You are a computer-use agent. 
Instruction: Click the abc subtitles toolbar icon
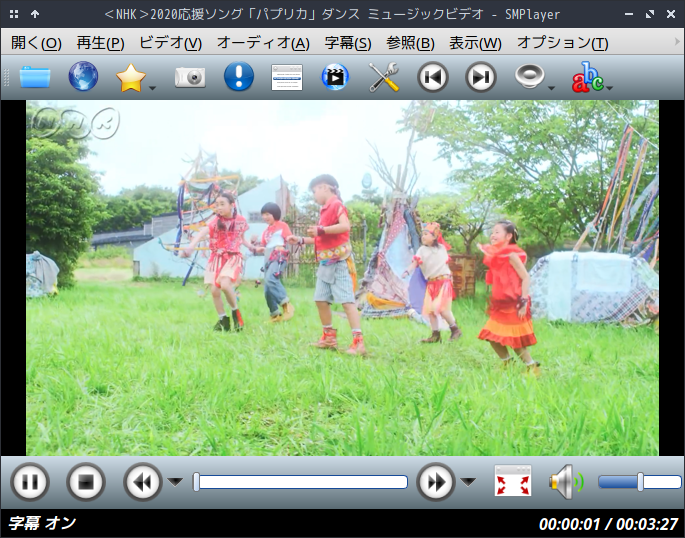coord(588,77)
